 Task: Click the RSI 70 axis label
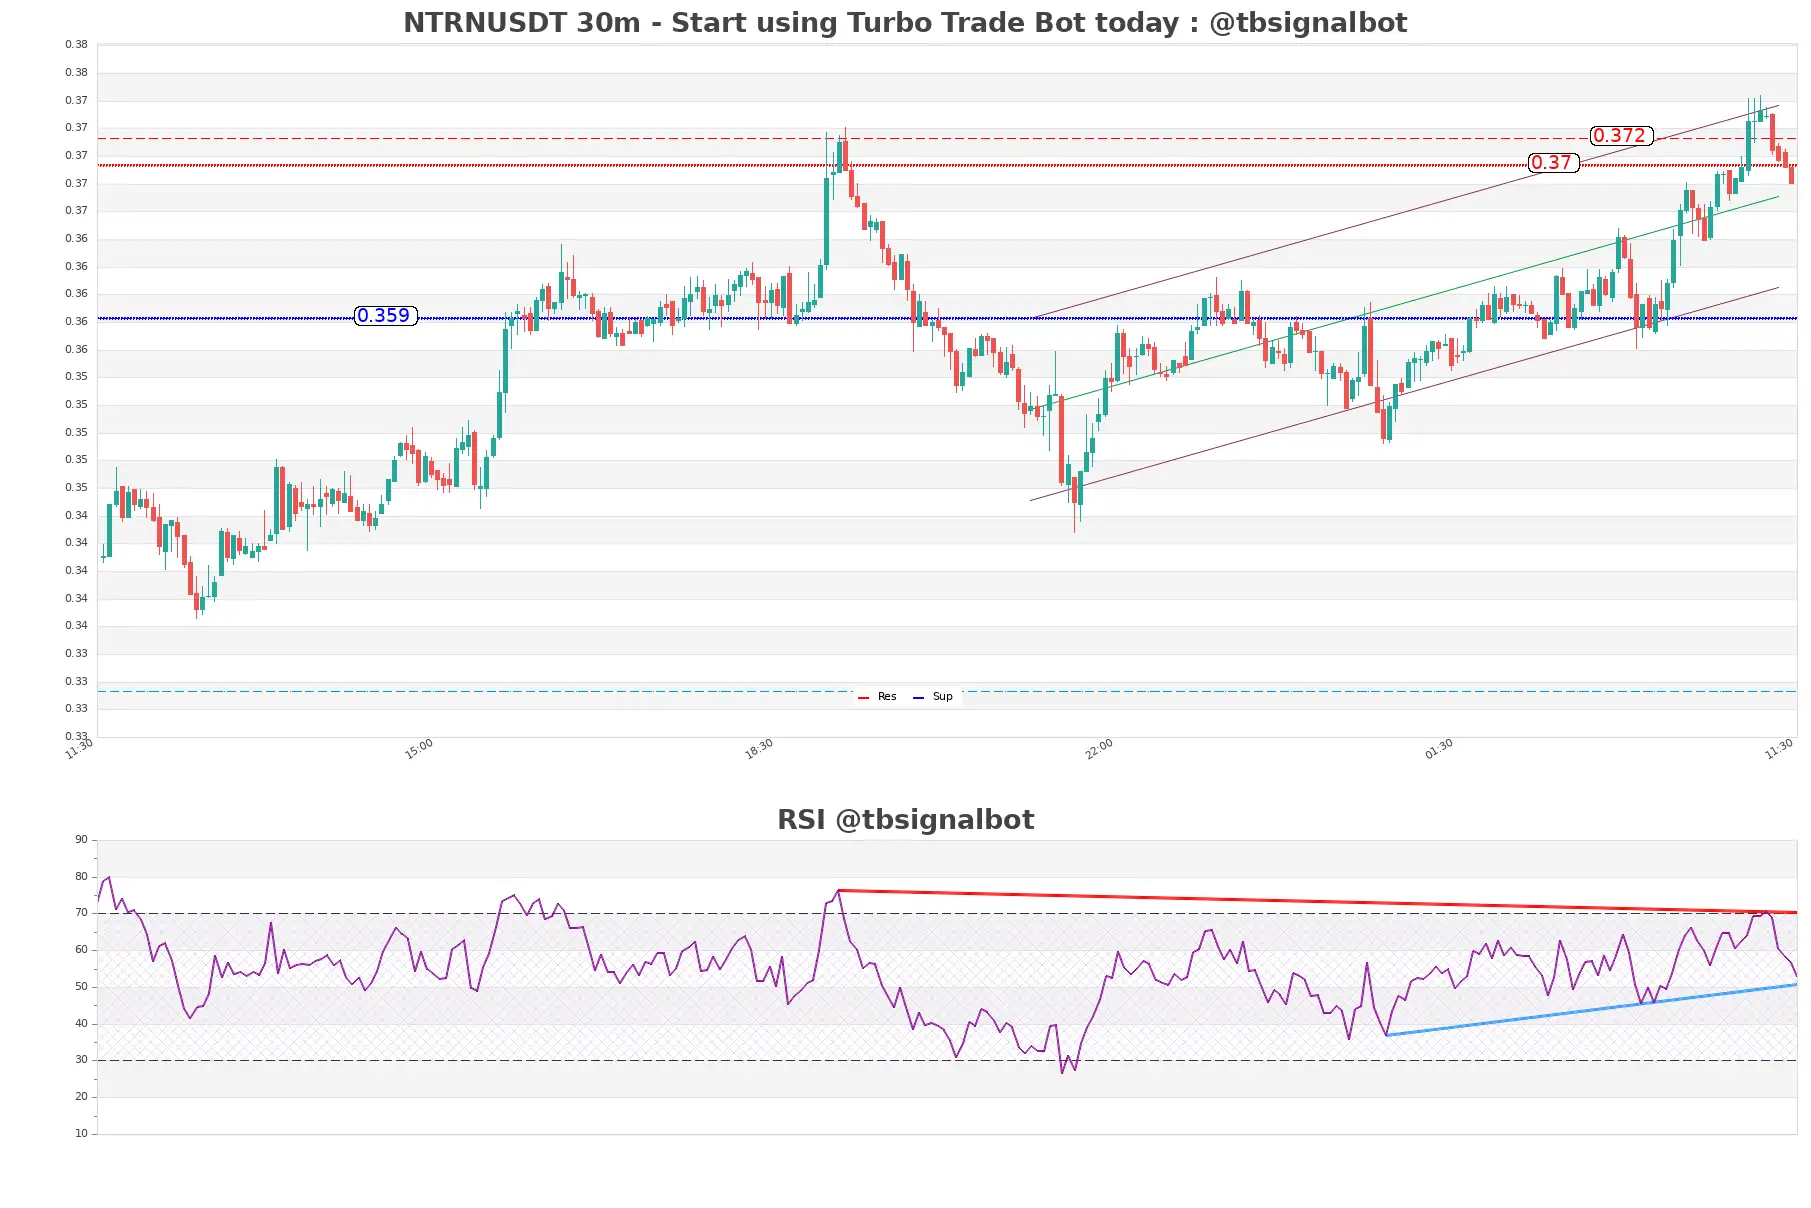[x=81, y=913]
